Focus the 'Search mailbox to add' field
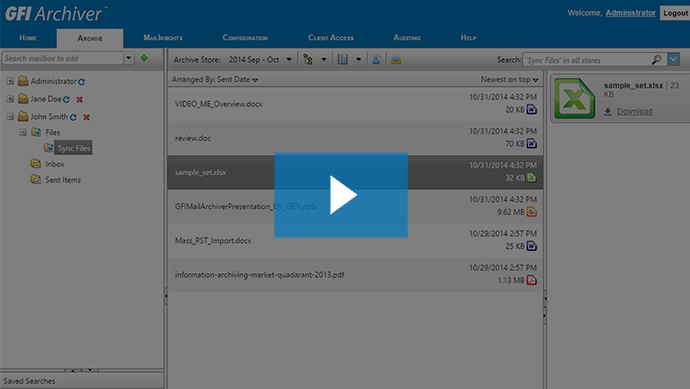The image size is (690, 389). (x=62, y=58)
